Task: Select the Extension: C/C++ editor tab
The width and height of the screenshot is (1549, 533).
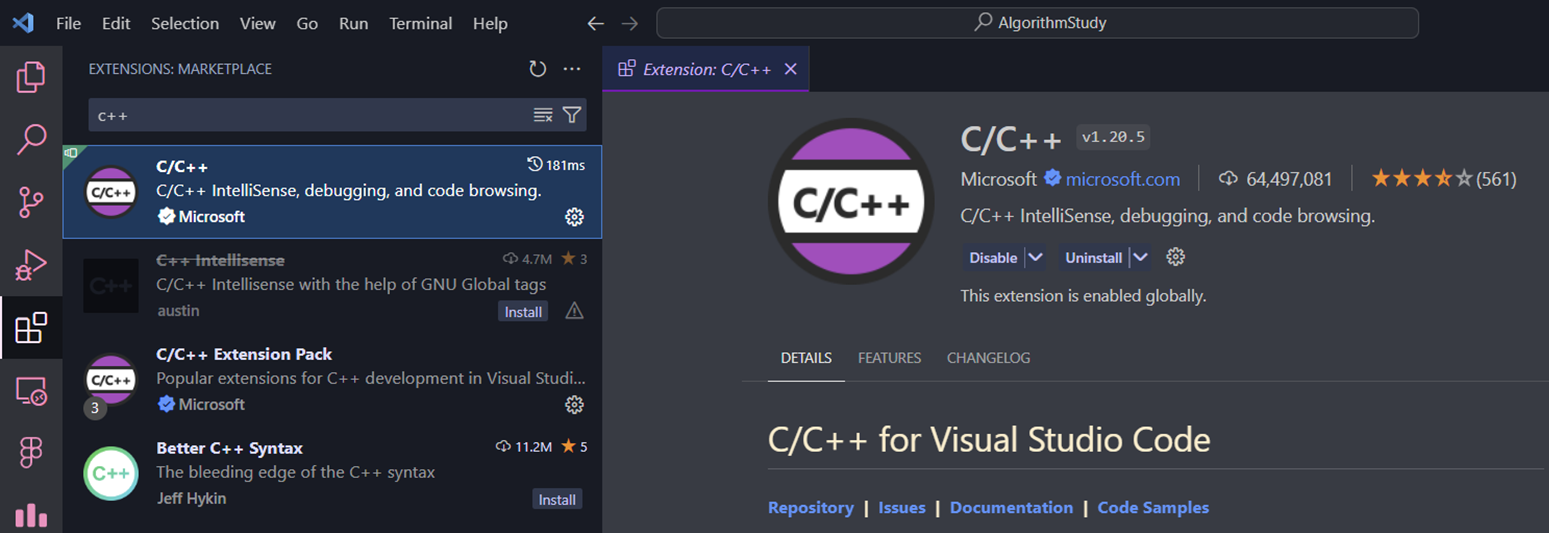Action: 706,69
